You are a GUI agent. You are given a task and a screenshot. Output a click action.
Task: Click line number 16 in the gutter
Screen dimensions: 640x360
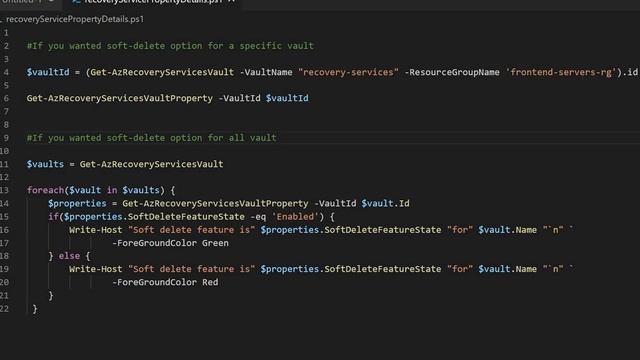point(4,230)
